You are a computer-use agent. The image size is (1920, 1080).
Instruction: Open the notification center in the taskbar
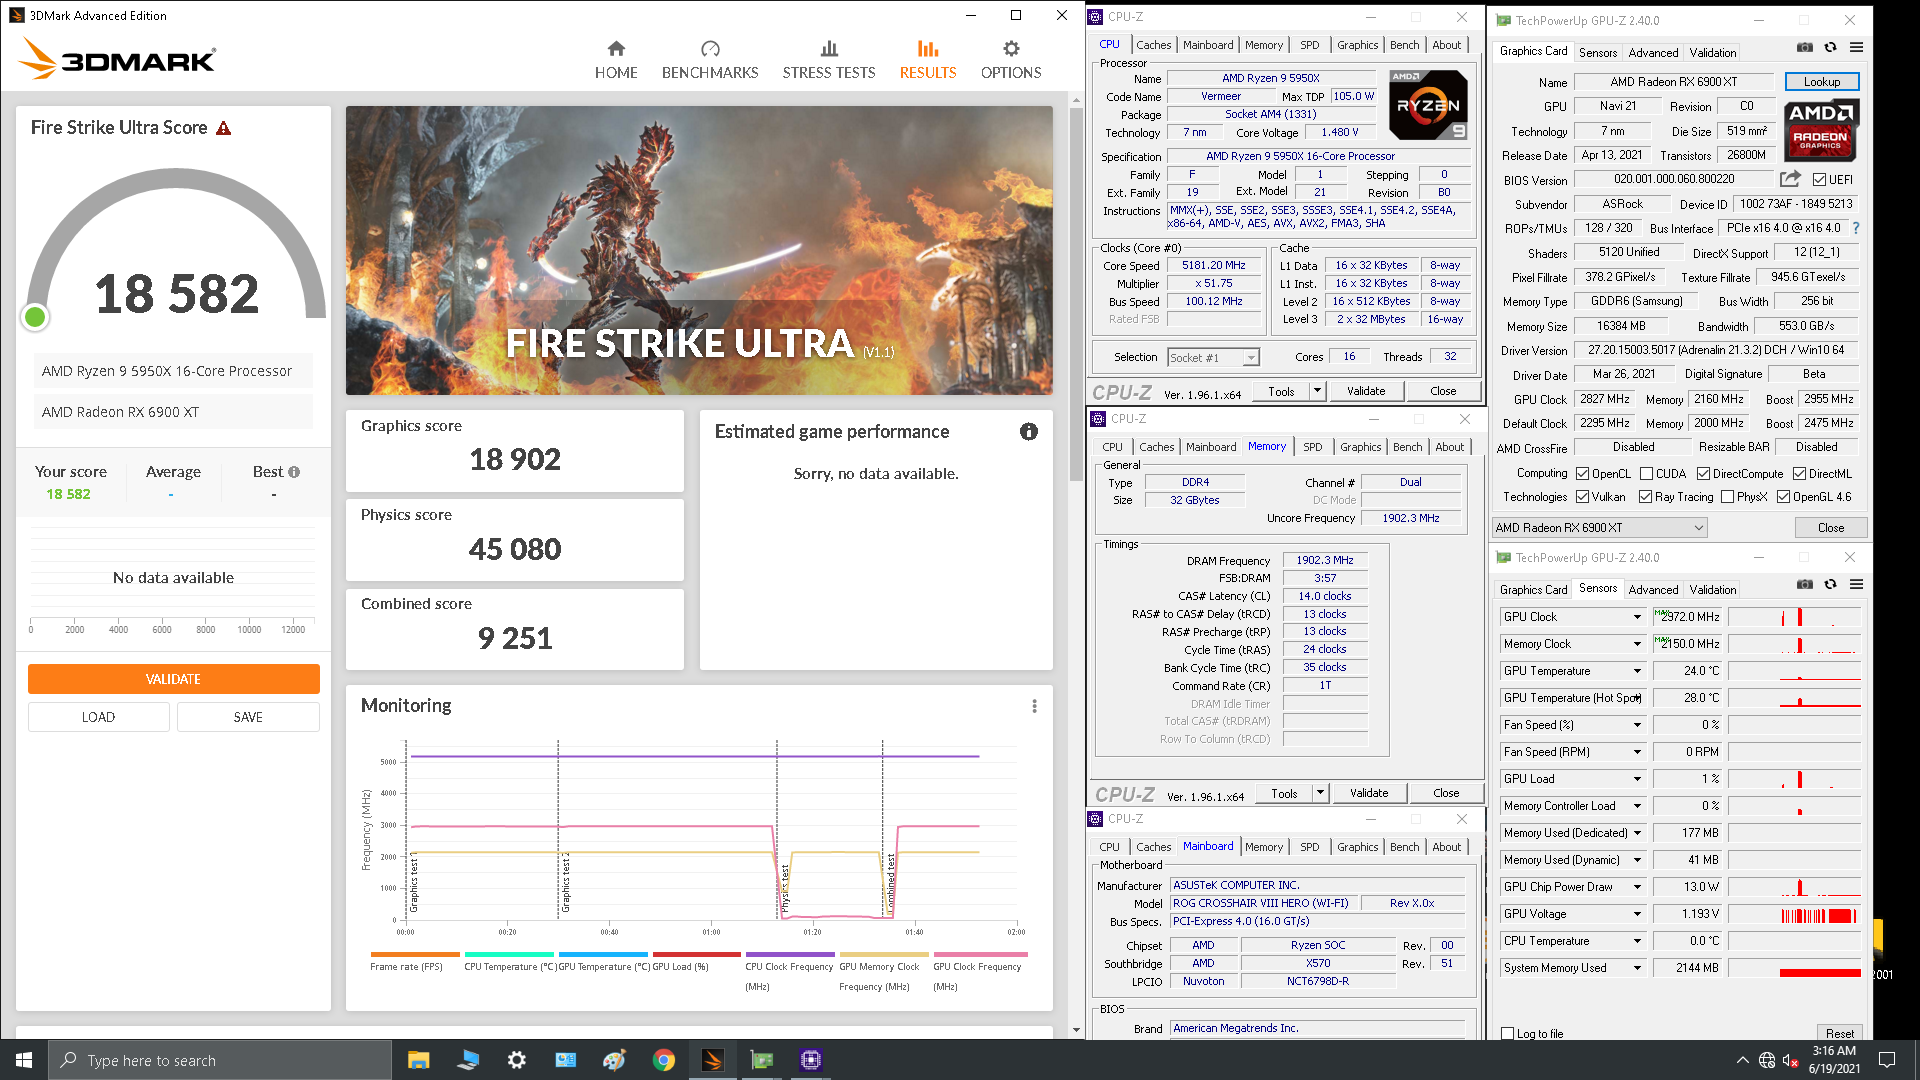pos(1887,1060)
